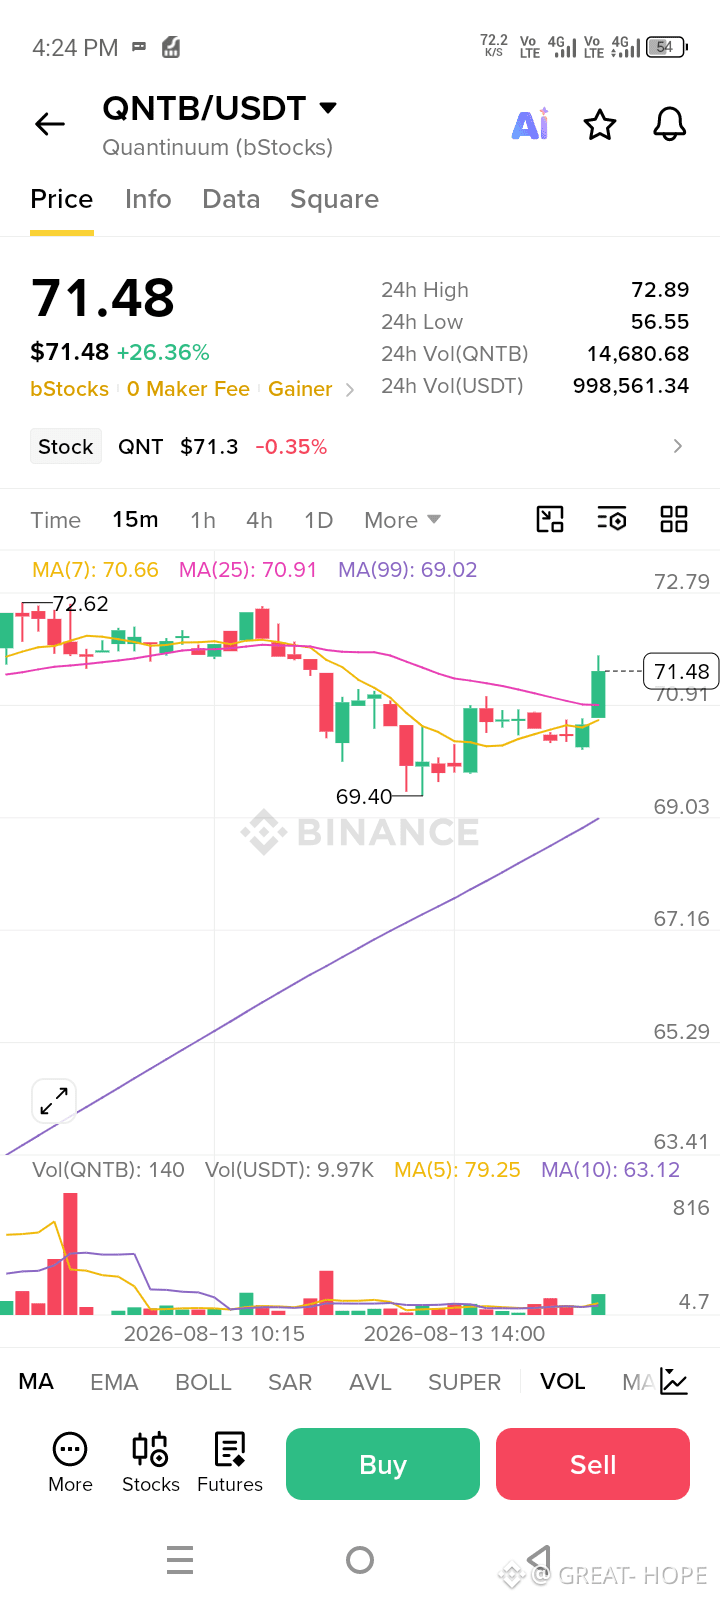The height and width of the screenshot is (1600, 720).
Task: Tap the Vol(QNTB): 140 label
Action: pyautogui.click(x=108, y=1170)
